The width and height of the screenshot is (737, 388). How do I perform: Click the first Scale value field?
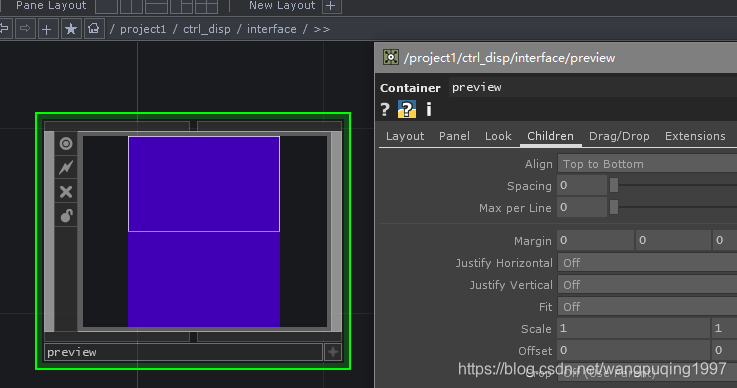[x=633, y=328]
